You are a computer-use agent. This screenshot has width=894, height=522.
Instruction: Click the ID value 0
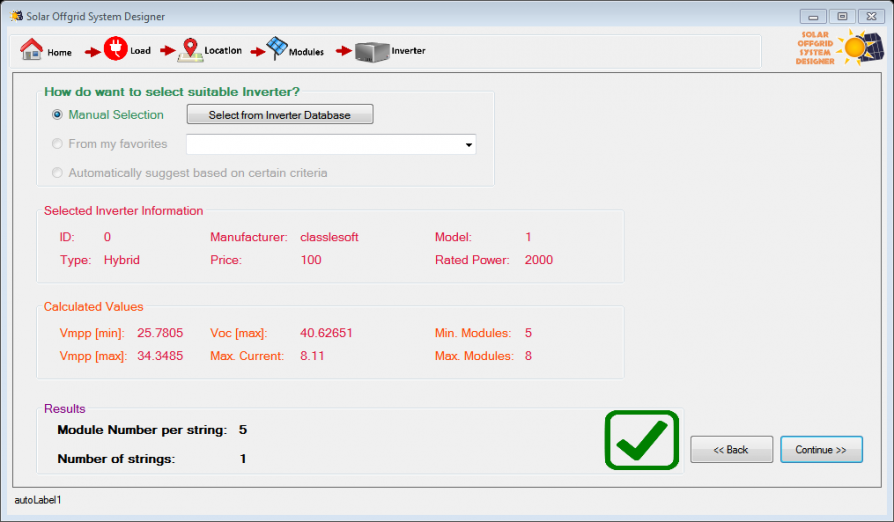coord(107,237)
